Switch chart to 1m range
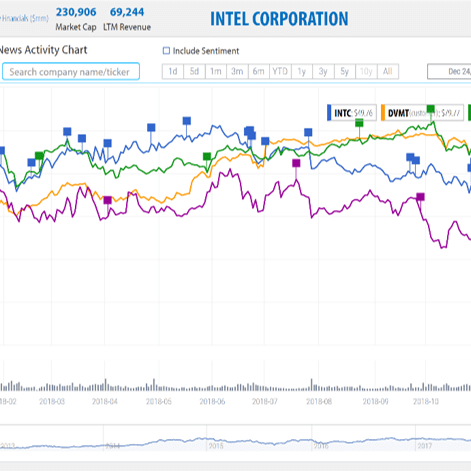 (x=216, y=71)
